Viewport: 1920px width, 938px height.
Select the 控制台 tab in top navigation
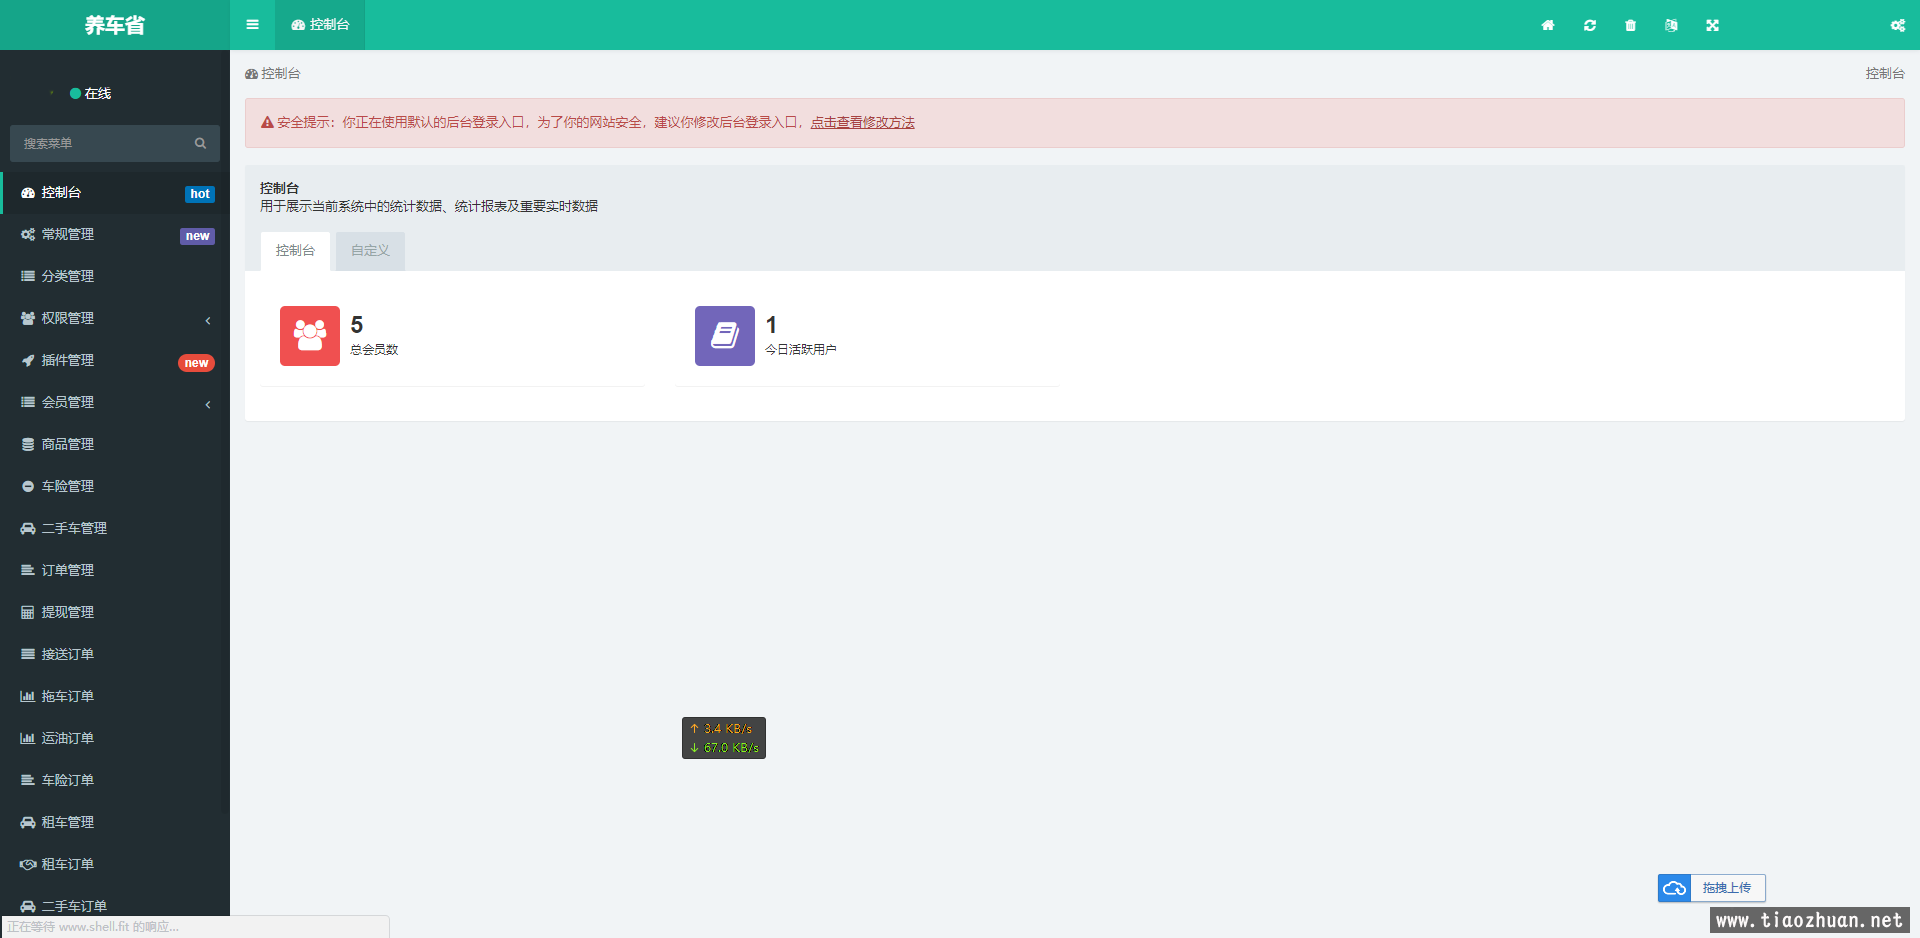[x=320, y=25]
